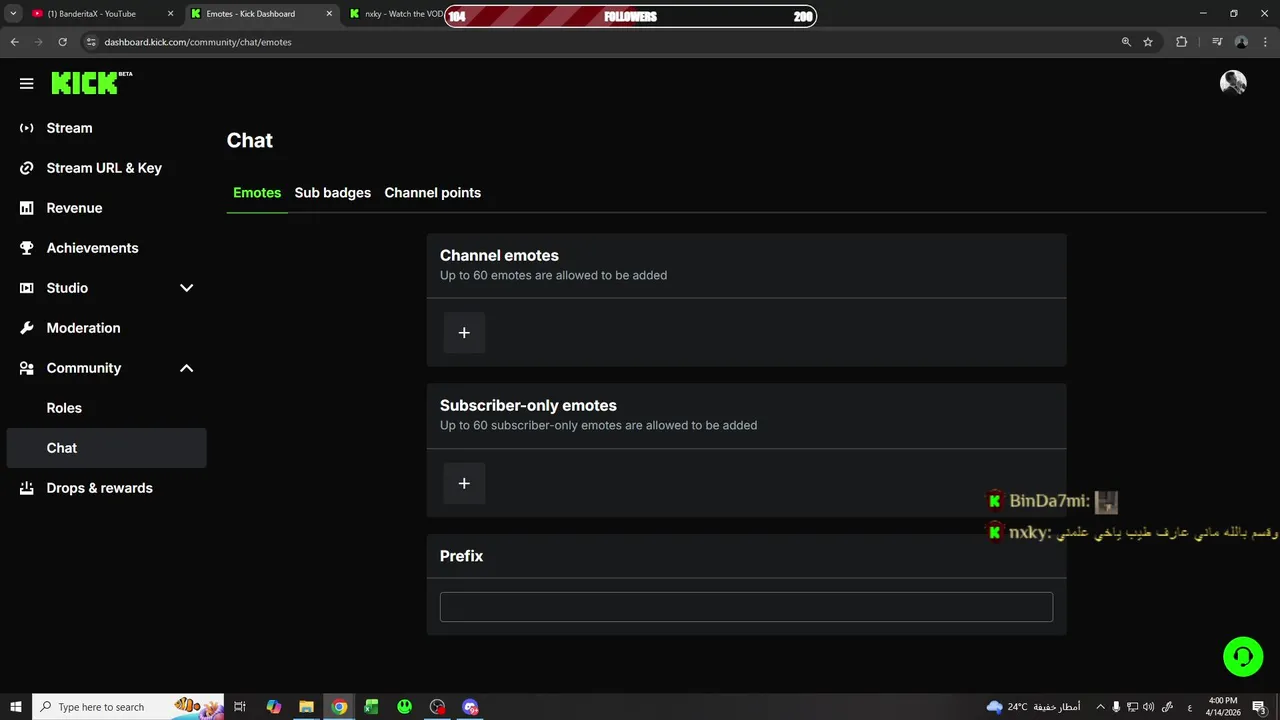
Task: Open the zoom magnifier in address bar
Action: point(1126,42)
